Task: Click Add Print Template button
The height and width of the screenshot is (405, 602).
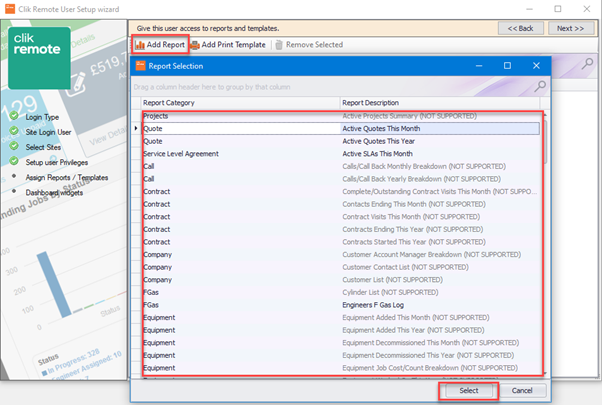Action: [228, 45]
